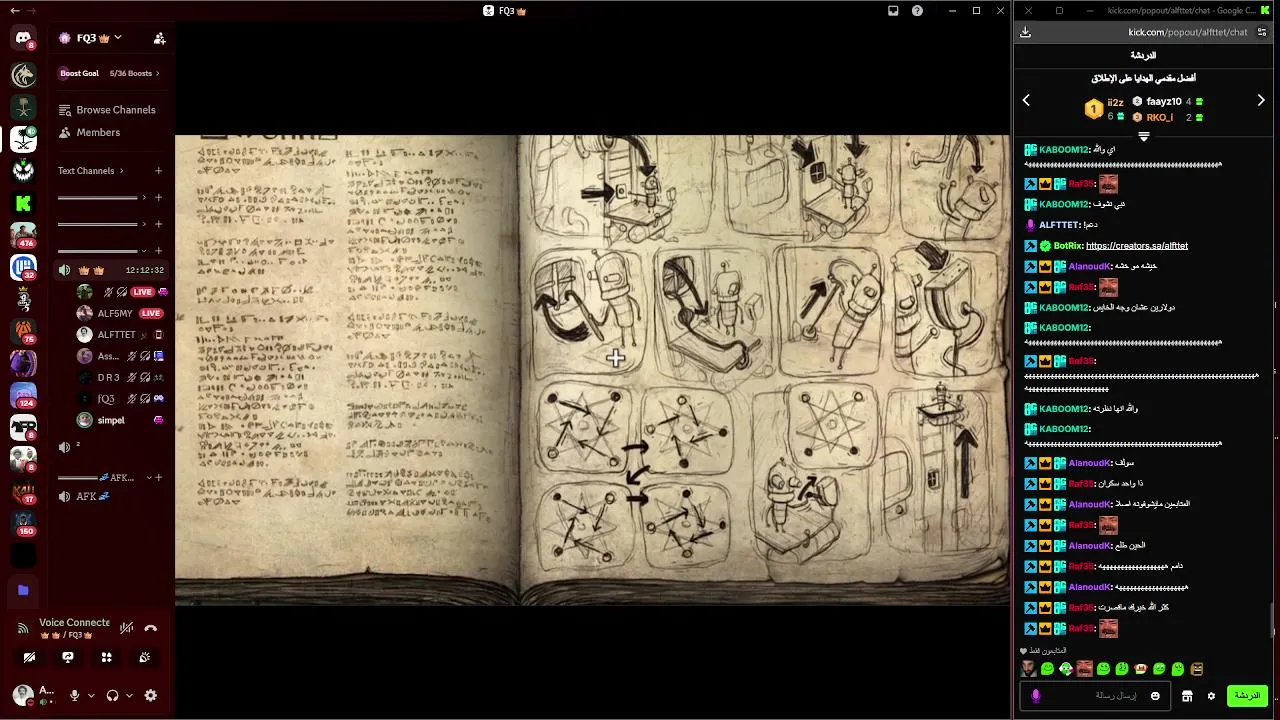Select user D R 3 in voice channel
This screenshot has width=1280, height=720.
pos(119,377)
